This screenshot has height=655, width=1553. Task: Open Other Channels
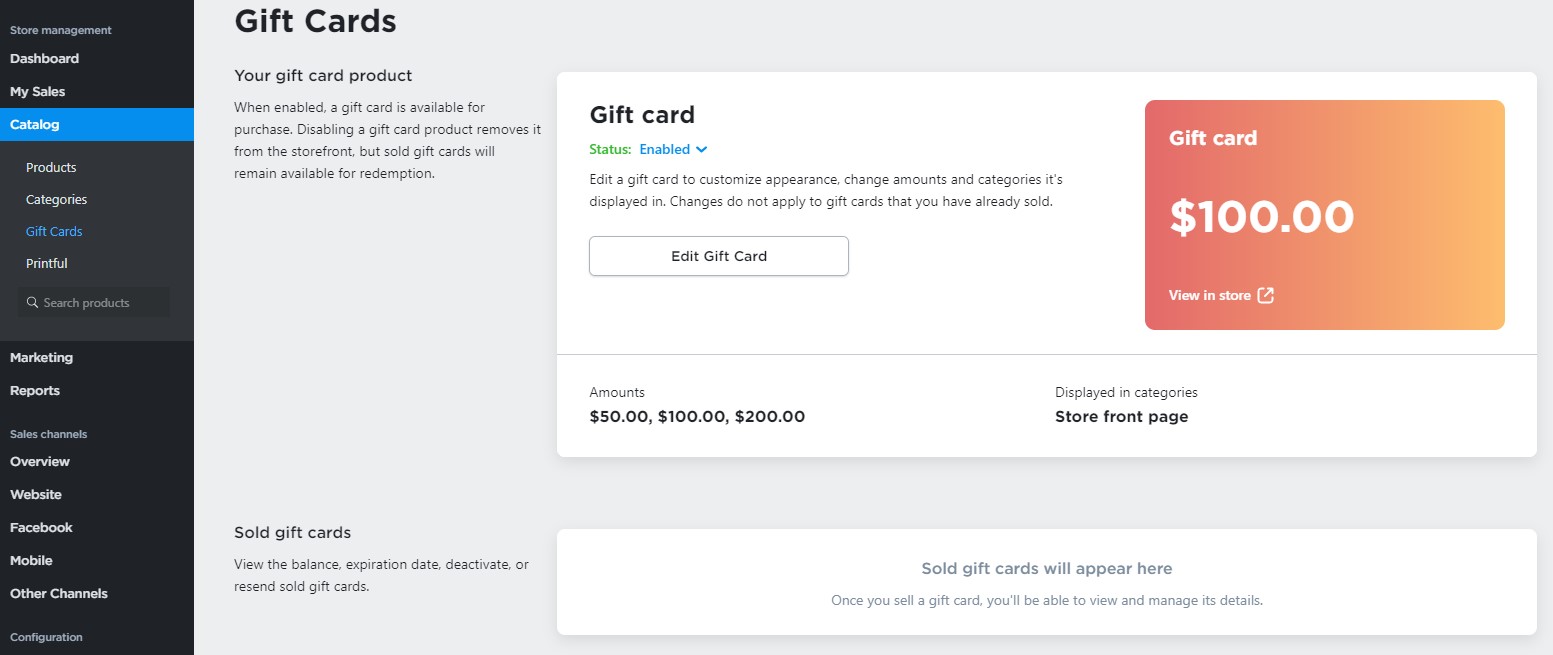pyautogui.click(x=58, y=593)
